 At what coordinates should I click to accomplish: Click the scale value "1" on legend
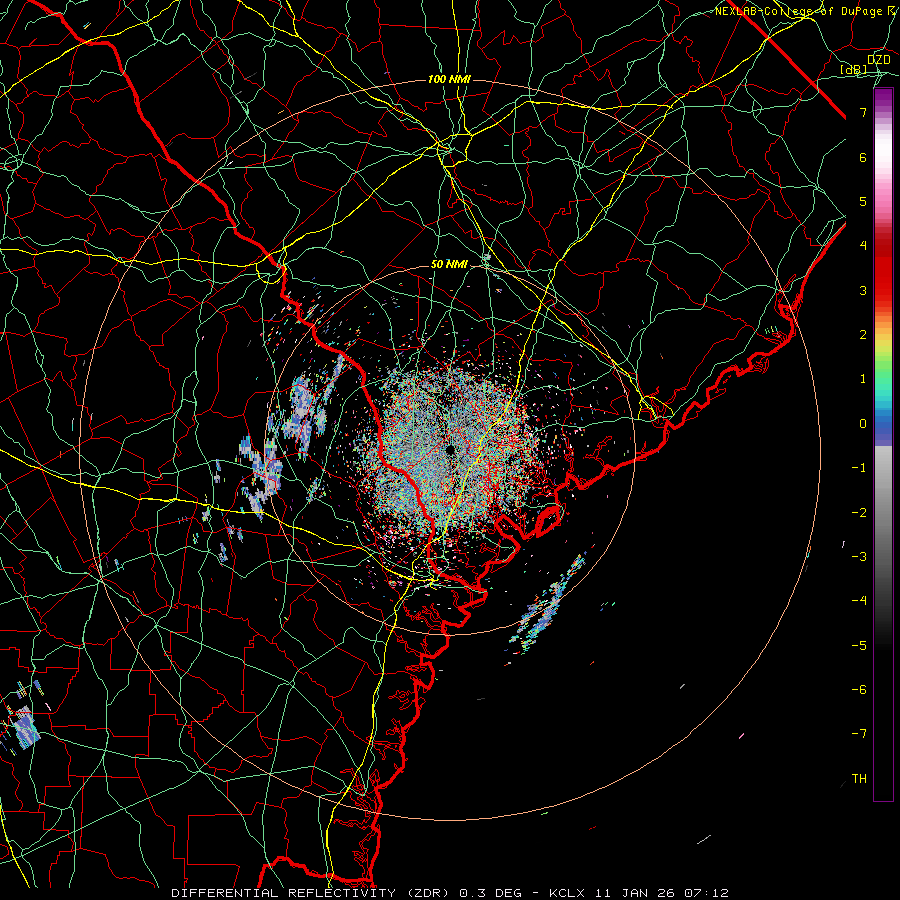click(863, 379)
